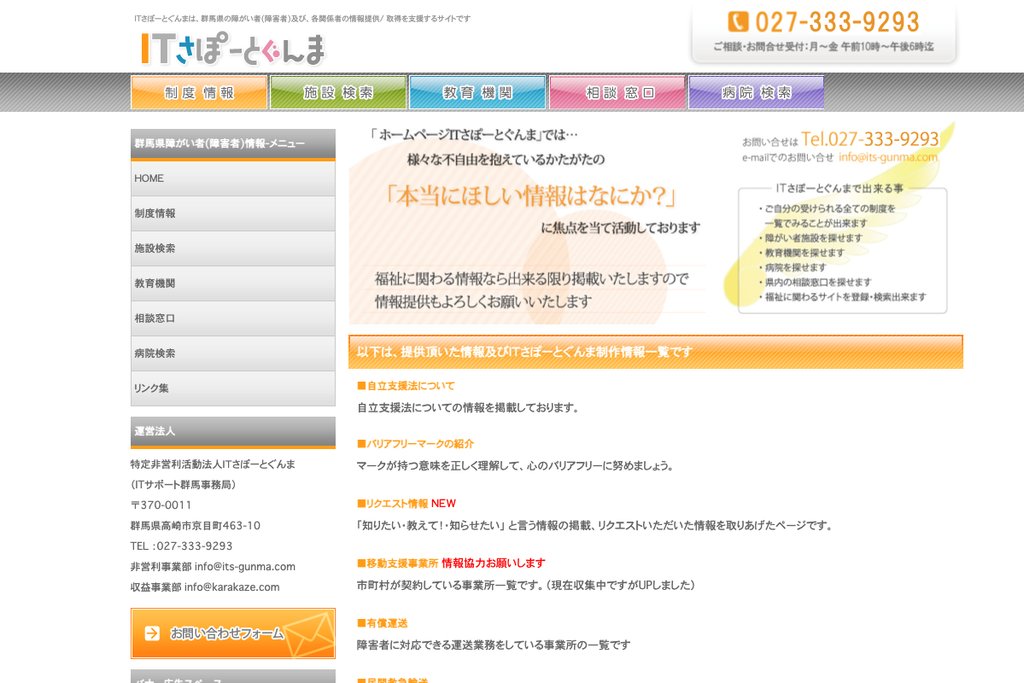Viewport: 1024px width, 683px height.
Task: Open the 施設検索 green navigation tab
Action: 338,93
